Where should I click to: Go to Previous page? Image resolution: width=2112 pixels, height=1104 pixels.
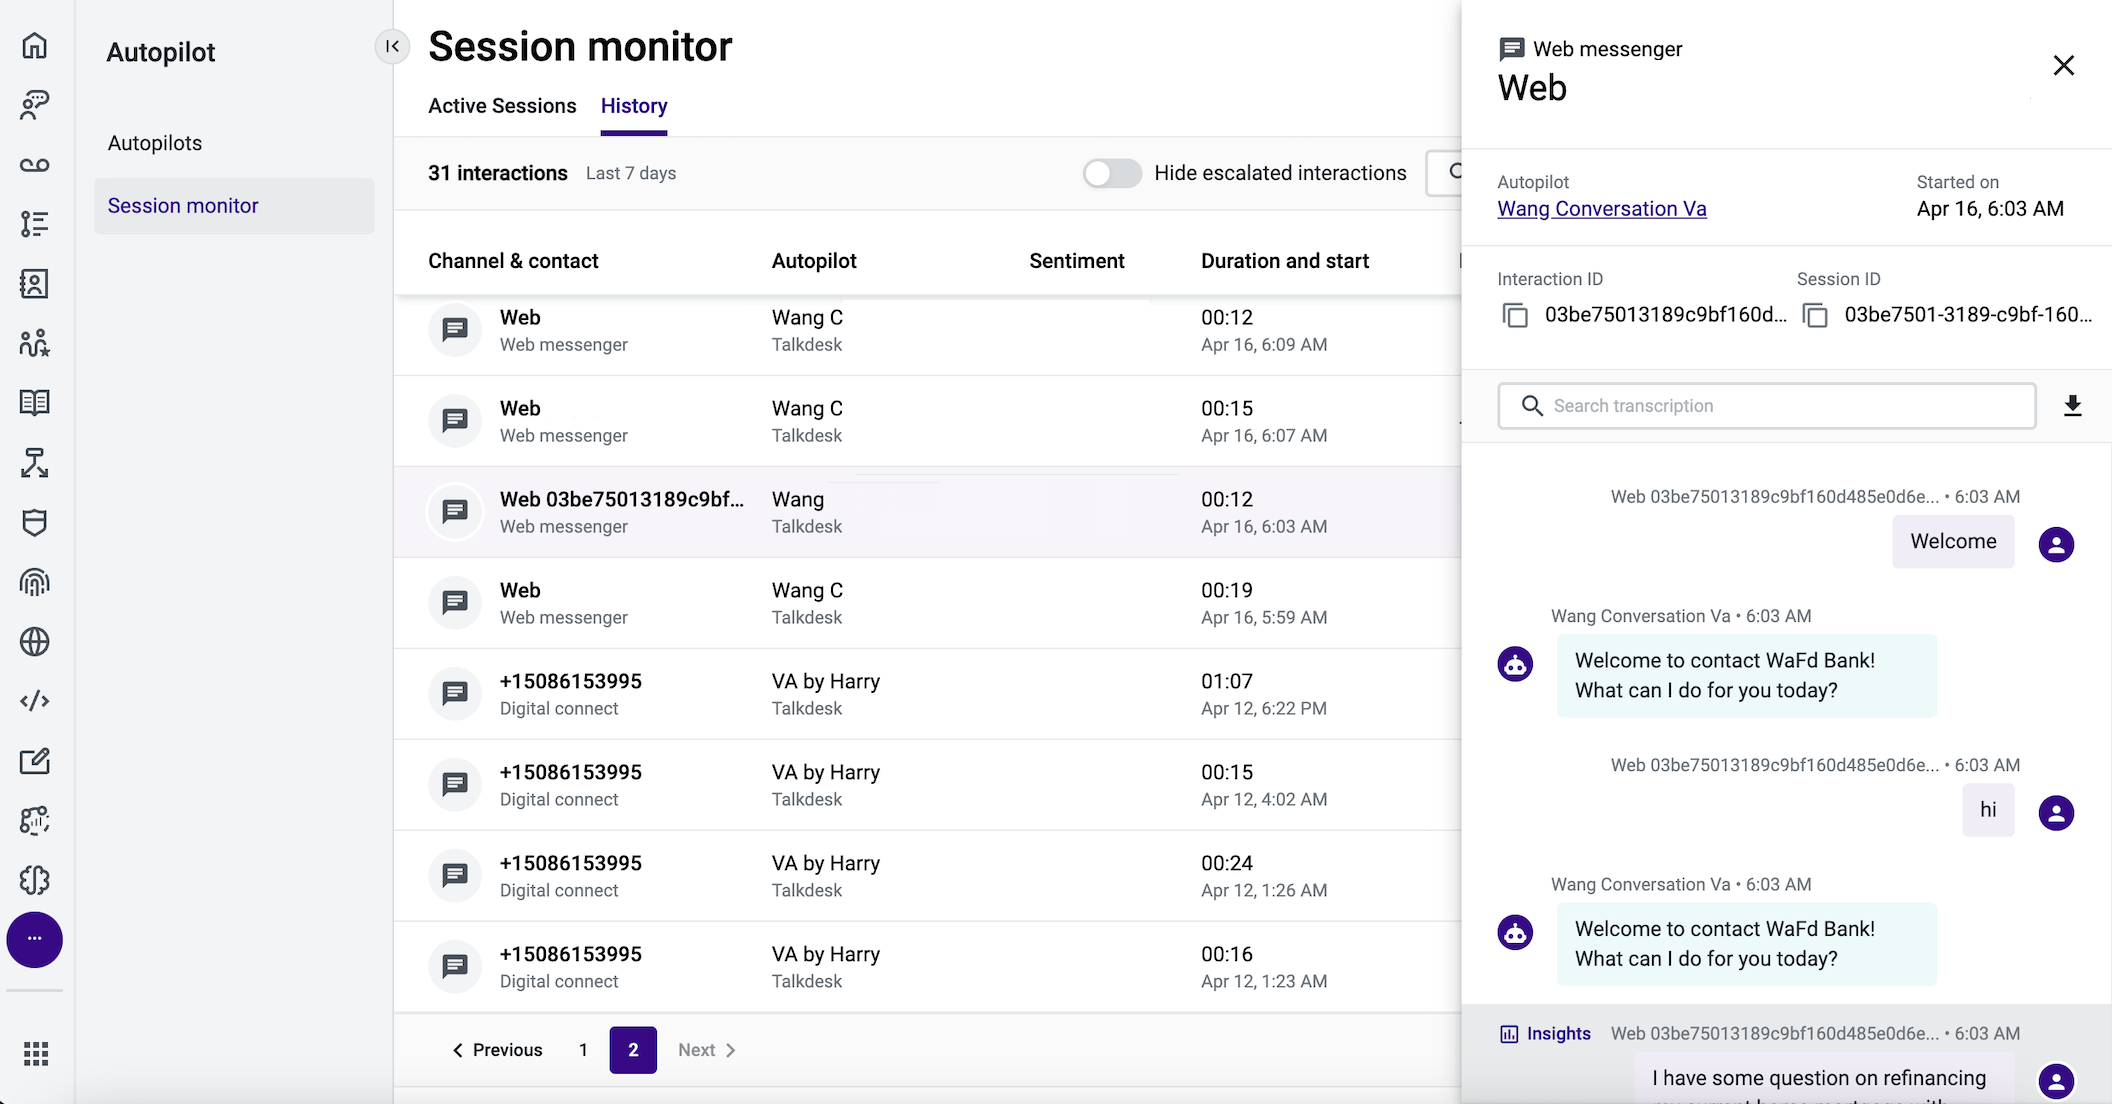pos(497,1050)
